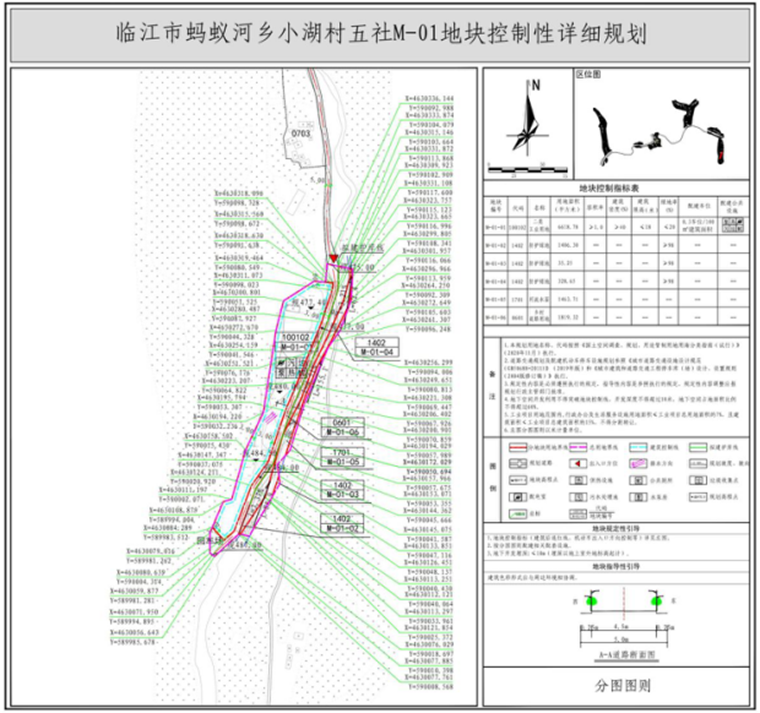This screenshot has width=760, height=713.
Task: Click the 1701 code cell in the table
Action: 518,300
